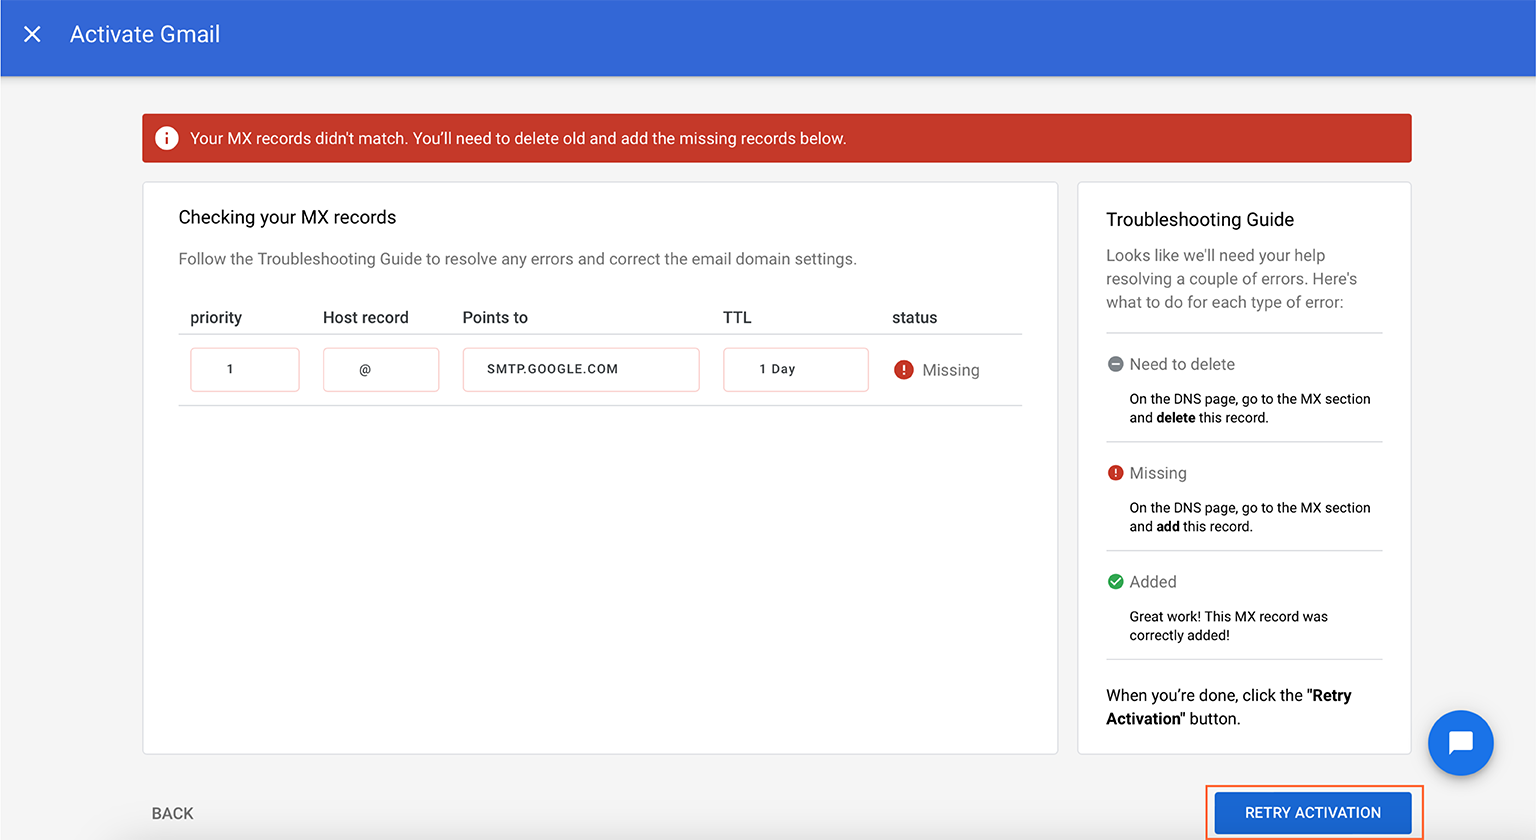Click the 'Need to delete' label
Screen dimensions: 1536x840
coord(1182,364)
